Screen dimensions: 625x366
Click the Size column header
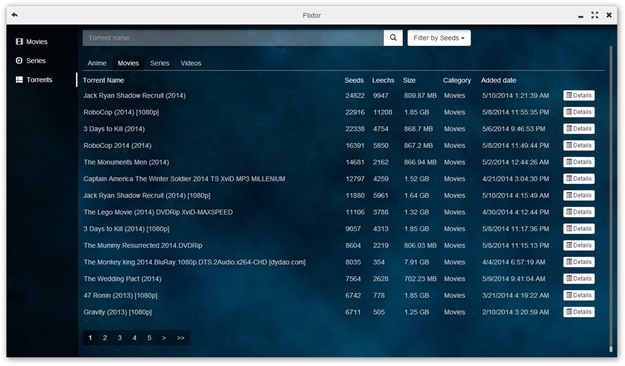409,80
